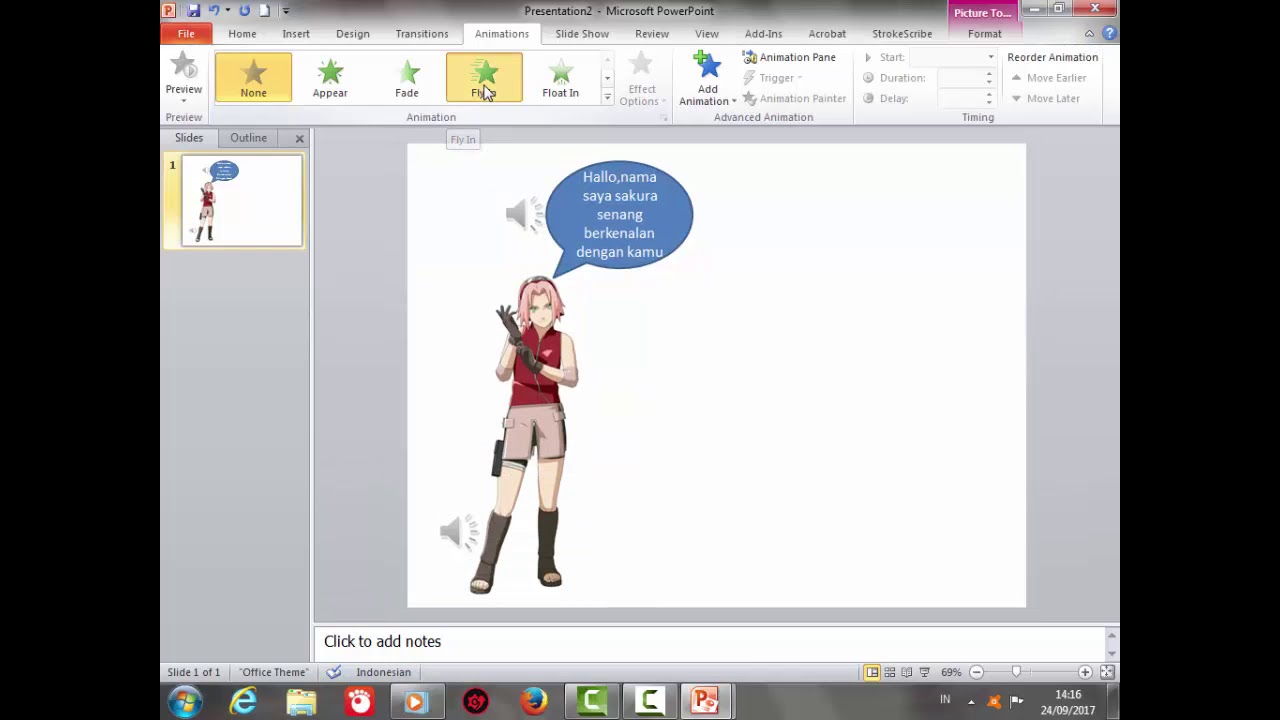Image resolution: width=1280 pixels, height=720 pixels.
Task: Click the 69% zoom level
Action: [951, 672]
